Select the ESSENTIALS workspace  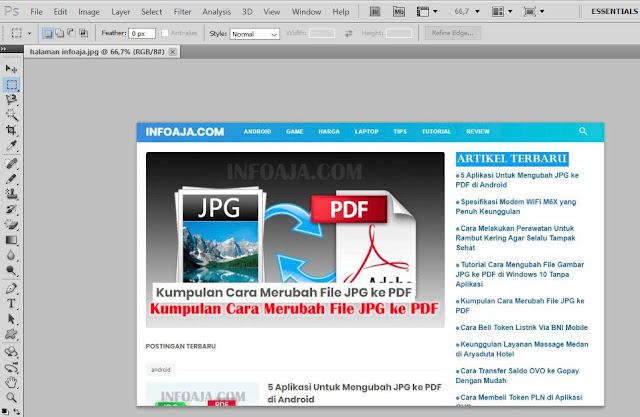pos(614,11)
